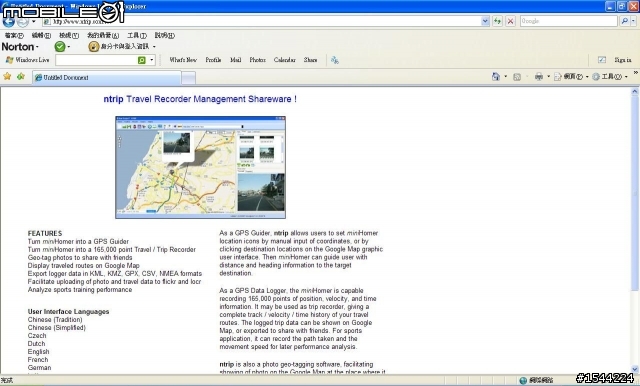Click the ntrip software screenshot image
640x386 pixels.
(x=200, y=167)
